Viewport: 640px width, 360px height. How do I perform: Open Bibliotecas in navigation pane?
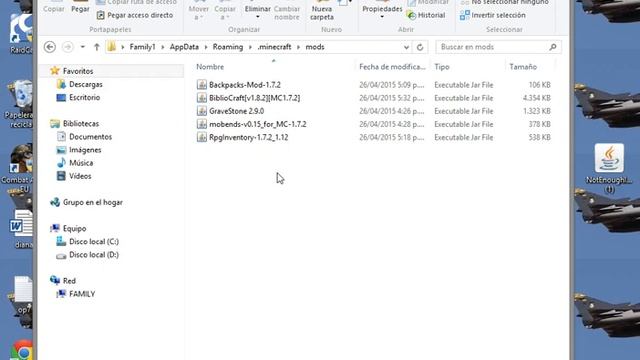pos(80,123)
